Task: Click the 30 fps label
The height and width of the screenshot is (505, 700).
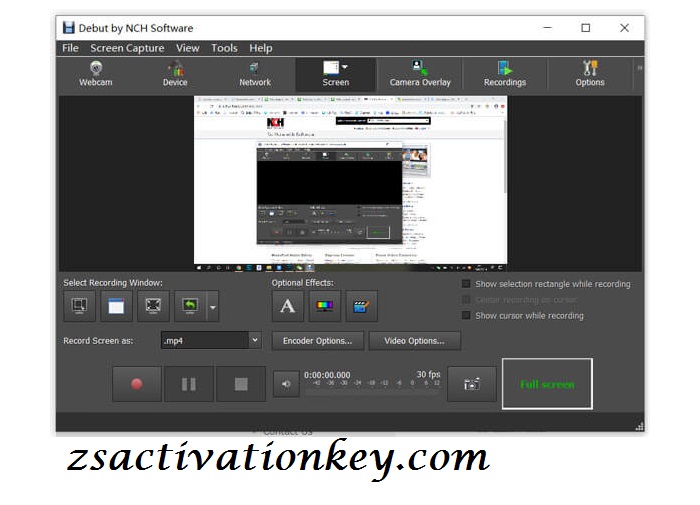Action: click(x=429, y=374)
